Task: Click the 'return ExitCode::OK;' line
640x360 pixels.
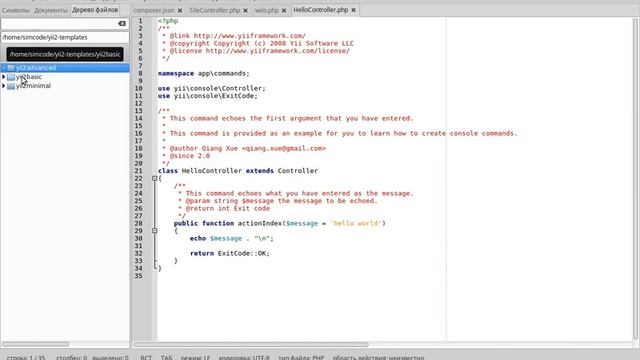Action: 230,253
